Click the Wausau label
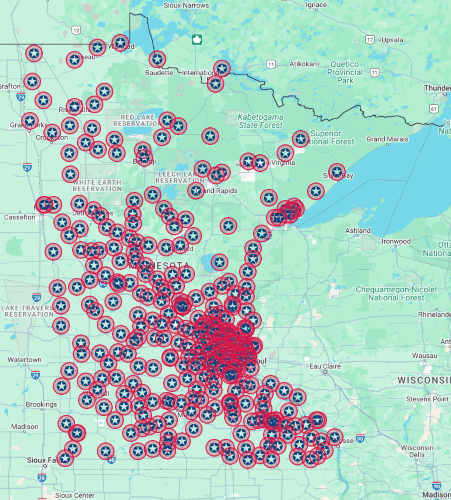The image size is (451, 500). (424, 356)
